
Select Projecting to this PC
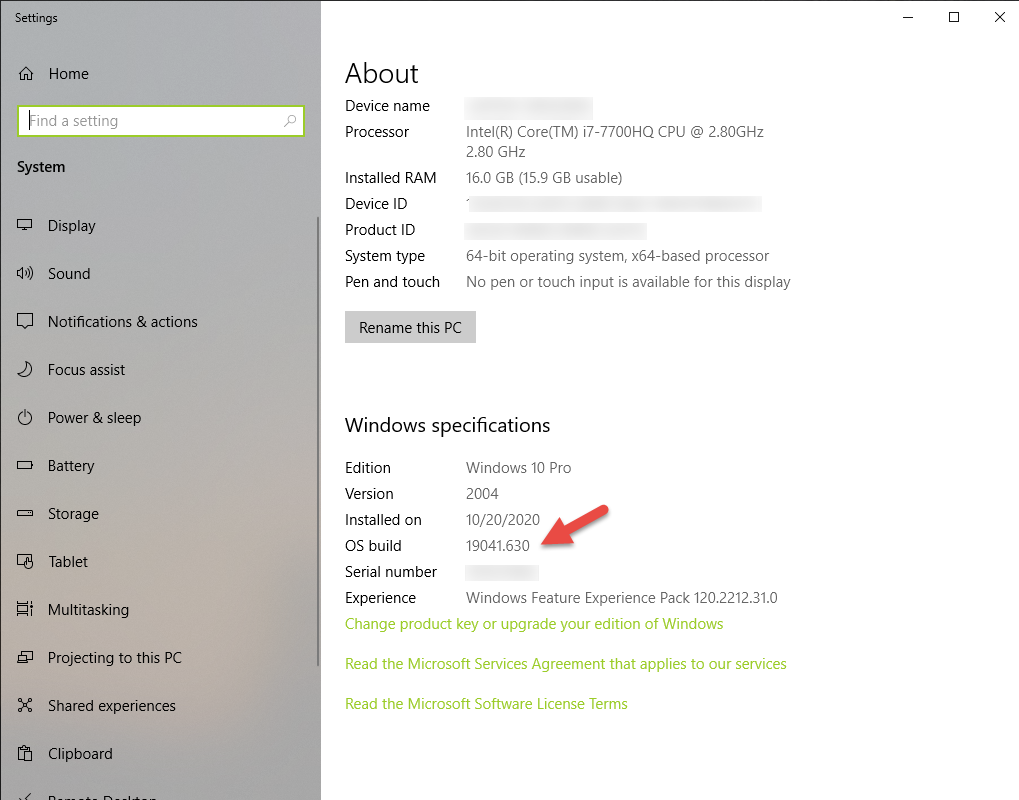click(x=115, y=658)
